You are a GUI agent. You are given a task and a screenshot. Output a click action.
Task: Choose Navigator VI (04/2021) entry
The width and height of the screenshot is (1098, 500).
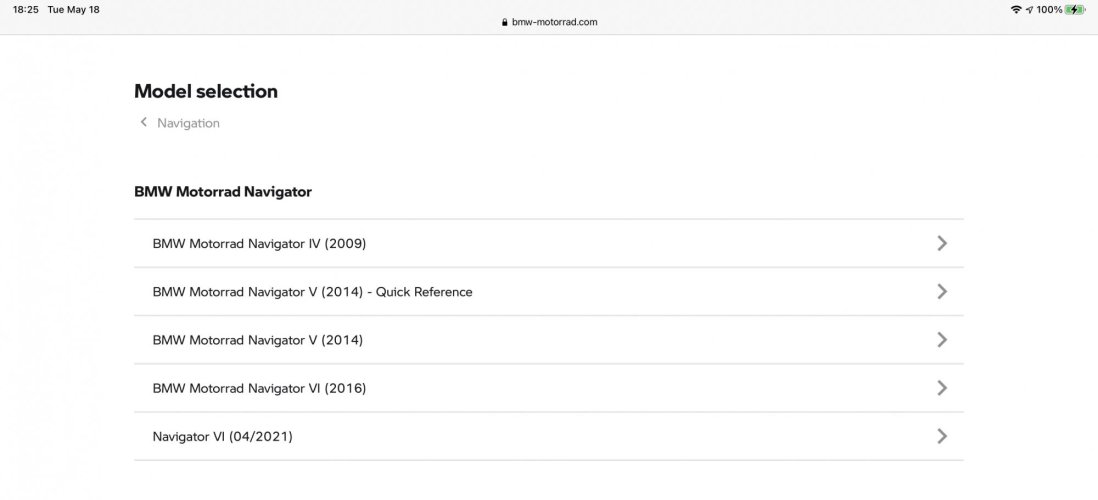coord(548,436)
